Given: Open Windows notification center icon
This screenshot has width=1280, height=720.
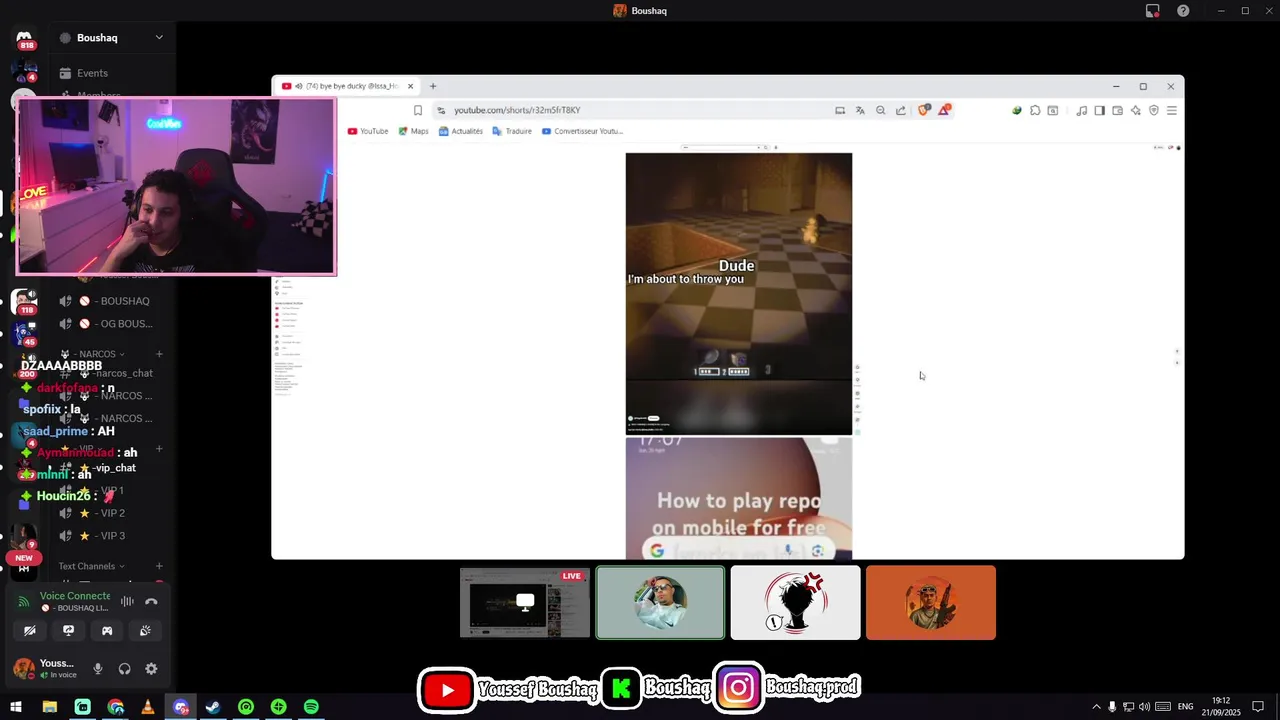Looking at the screenshot, I should pyautogui.click(x=1258, y=707).
